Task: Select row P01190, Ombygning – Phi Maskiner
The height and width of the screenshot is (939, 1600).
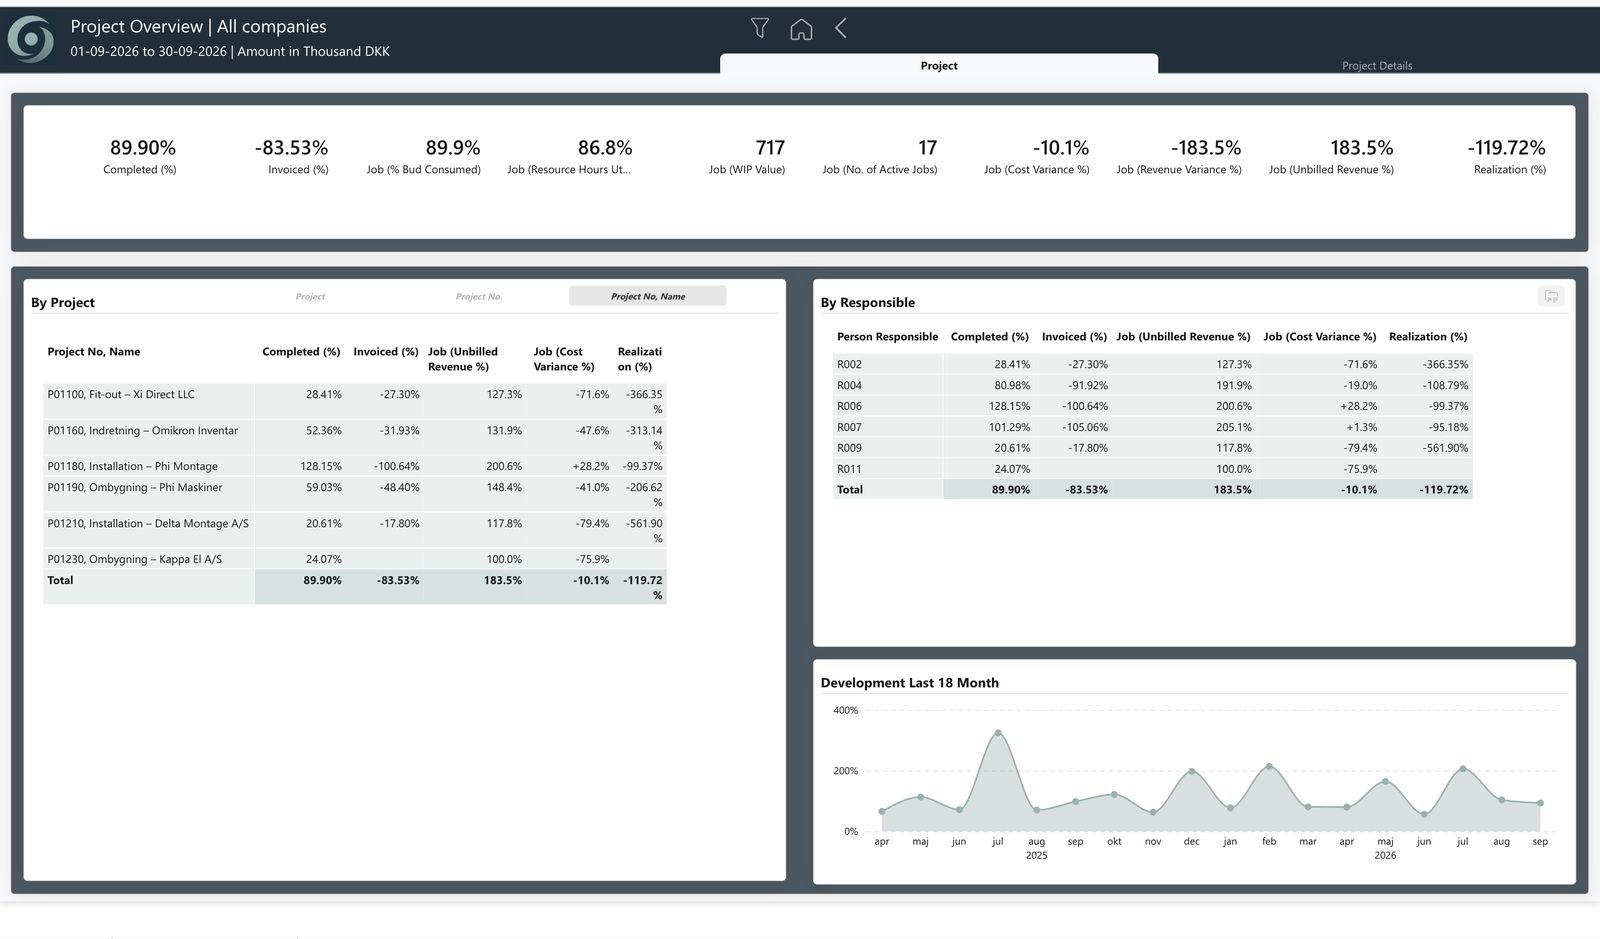Action: point(355,494)
